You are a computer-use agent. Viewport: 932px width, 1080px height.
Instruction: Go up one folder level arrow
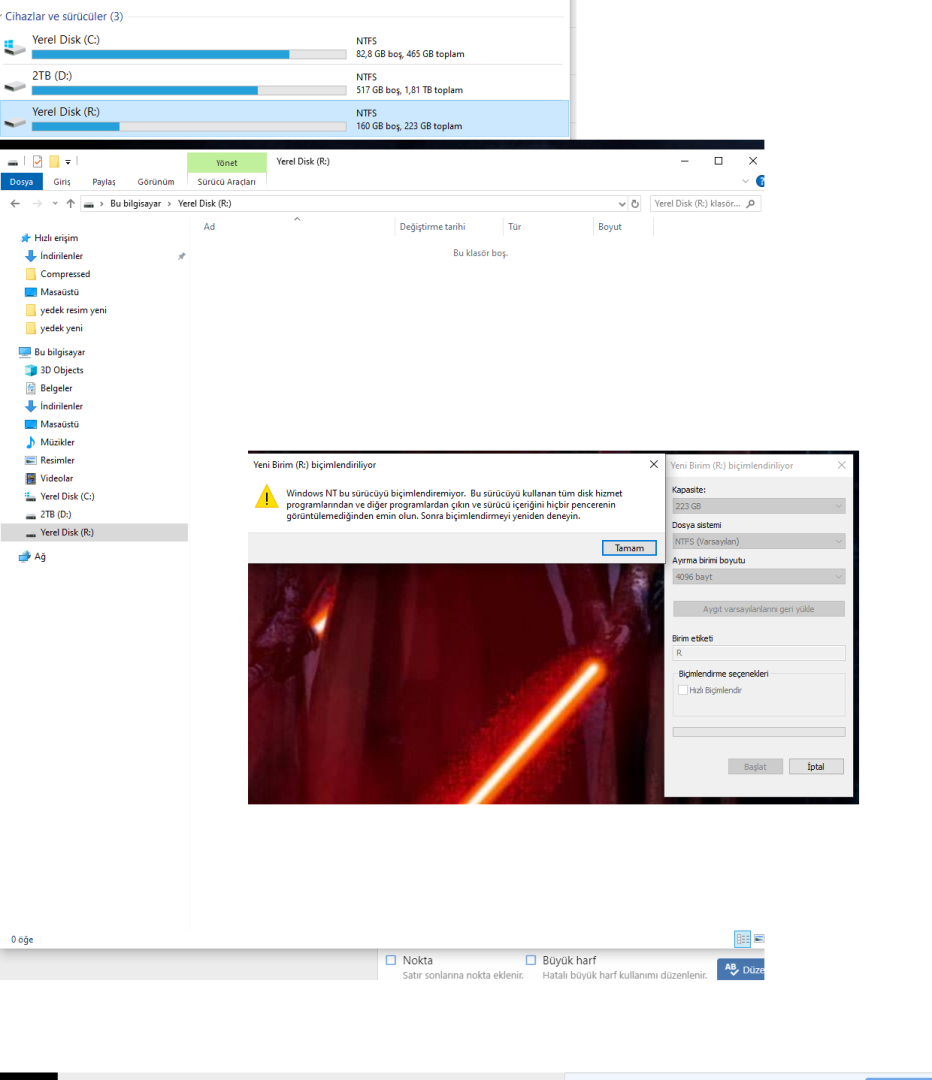pyautogui.click(x=70, y=203)
